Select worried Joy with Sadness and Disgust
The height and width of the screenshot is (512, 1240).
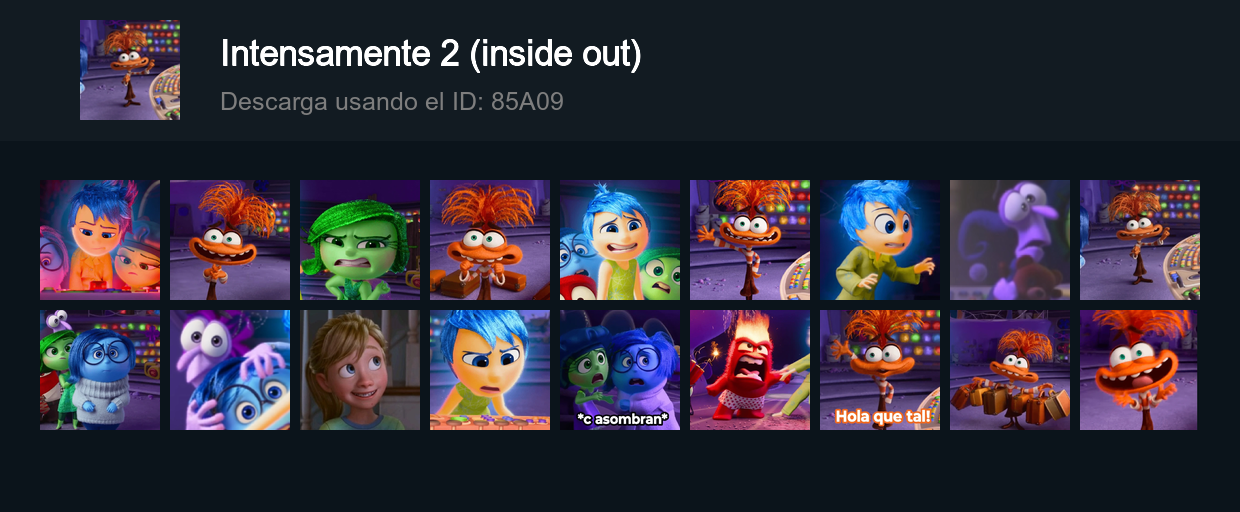(x=620, y=240)
